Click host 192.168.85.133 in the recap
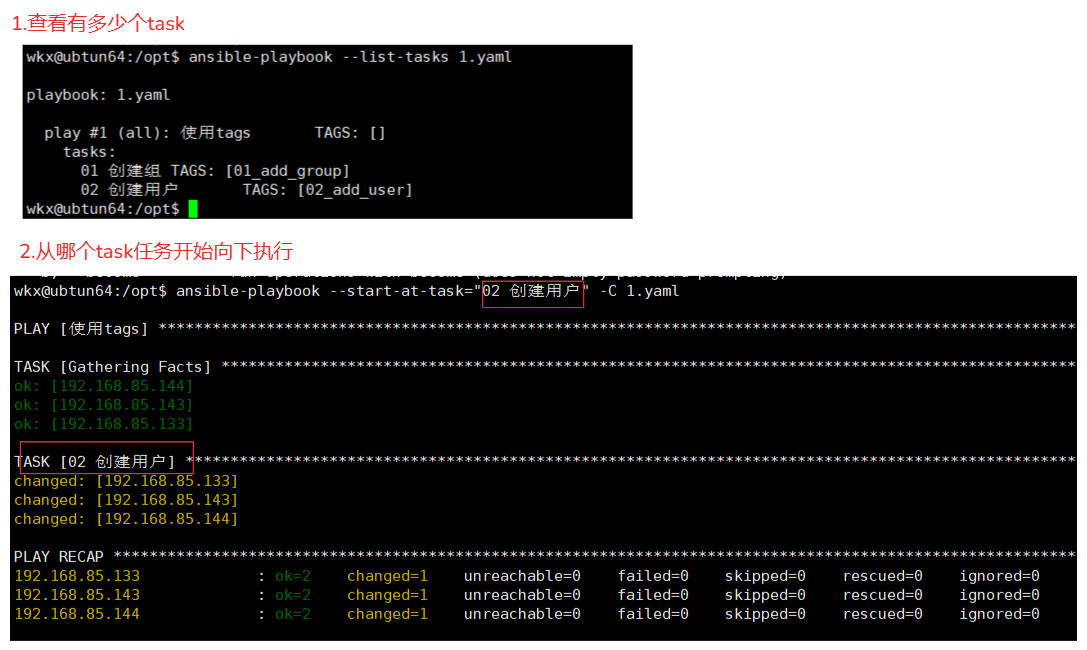Screen dimensions: 1087x650 point(77,576)
